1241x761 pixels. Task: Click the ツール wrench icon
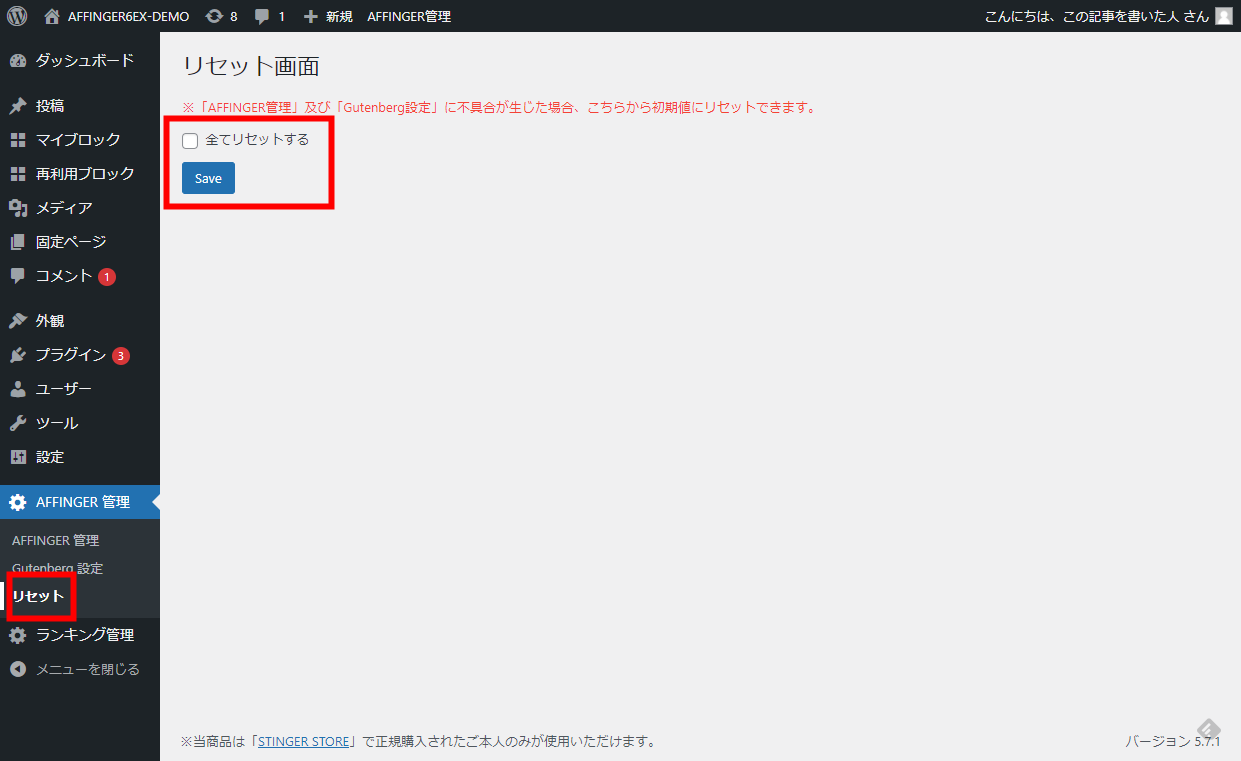pos(18,423)
